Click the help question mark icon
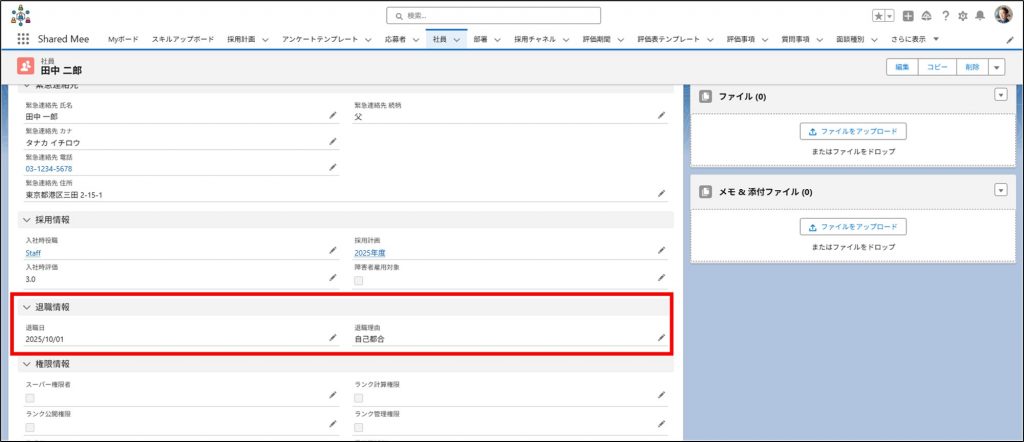Image resolution: width=1024 pixels, height=442 pixels. pyautogui.click(x=945, y=16)
